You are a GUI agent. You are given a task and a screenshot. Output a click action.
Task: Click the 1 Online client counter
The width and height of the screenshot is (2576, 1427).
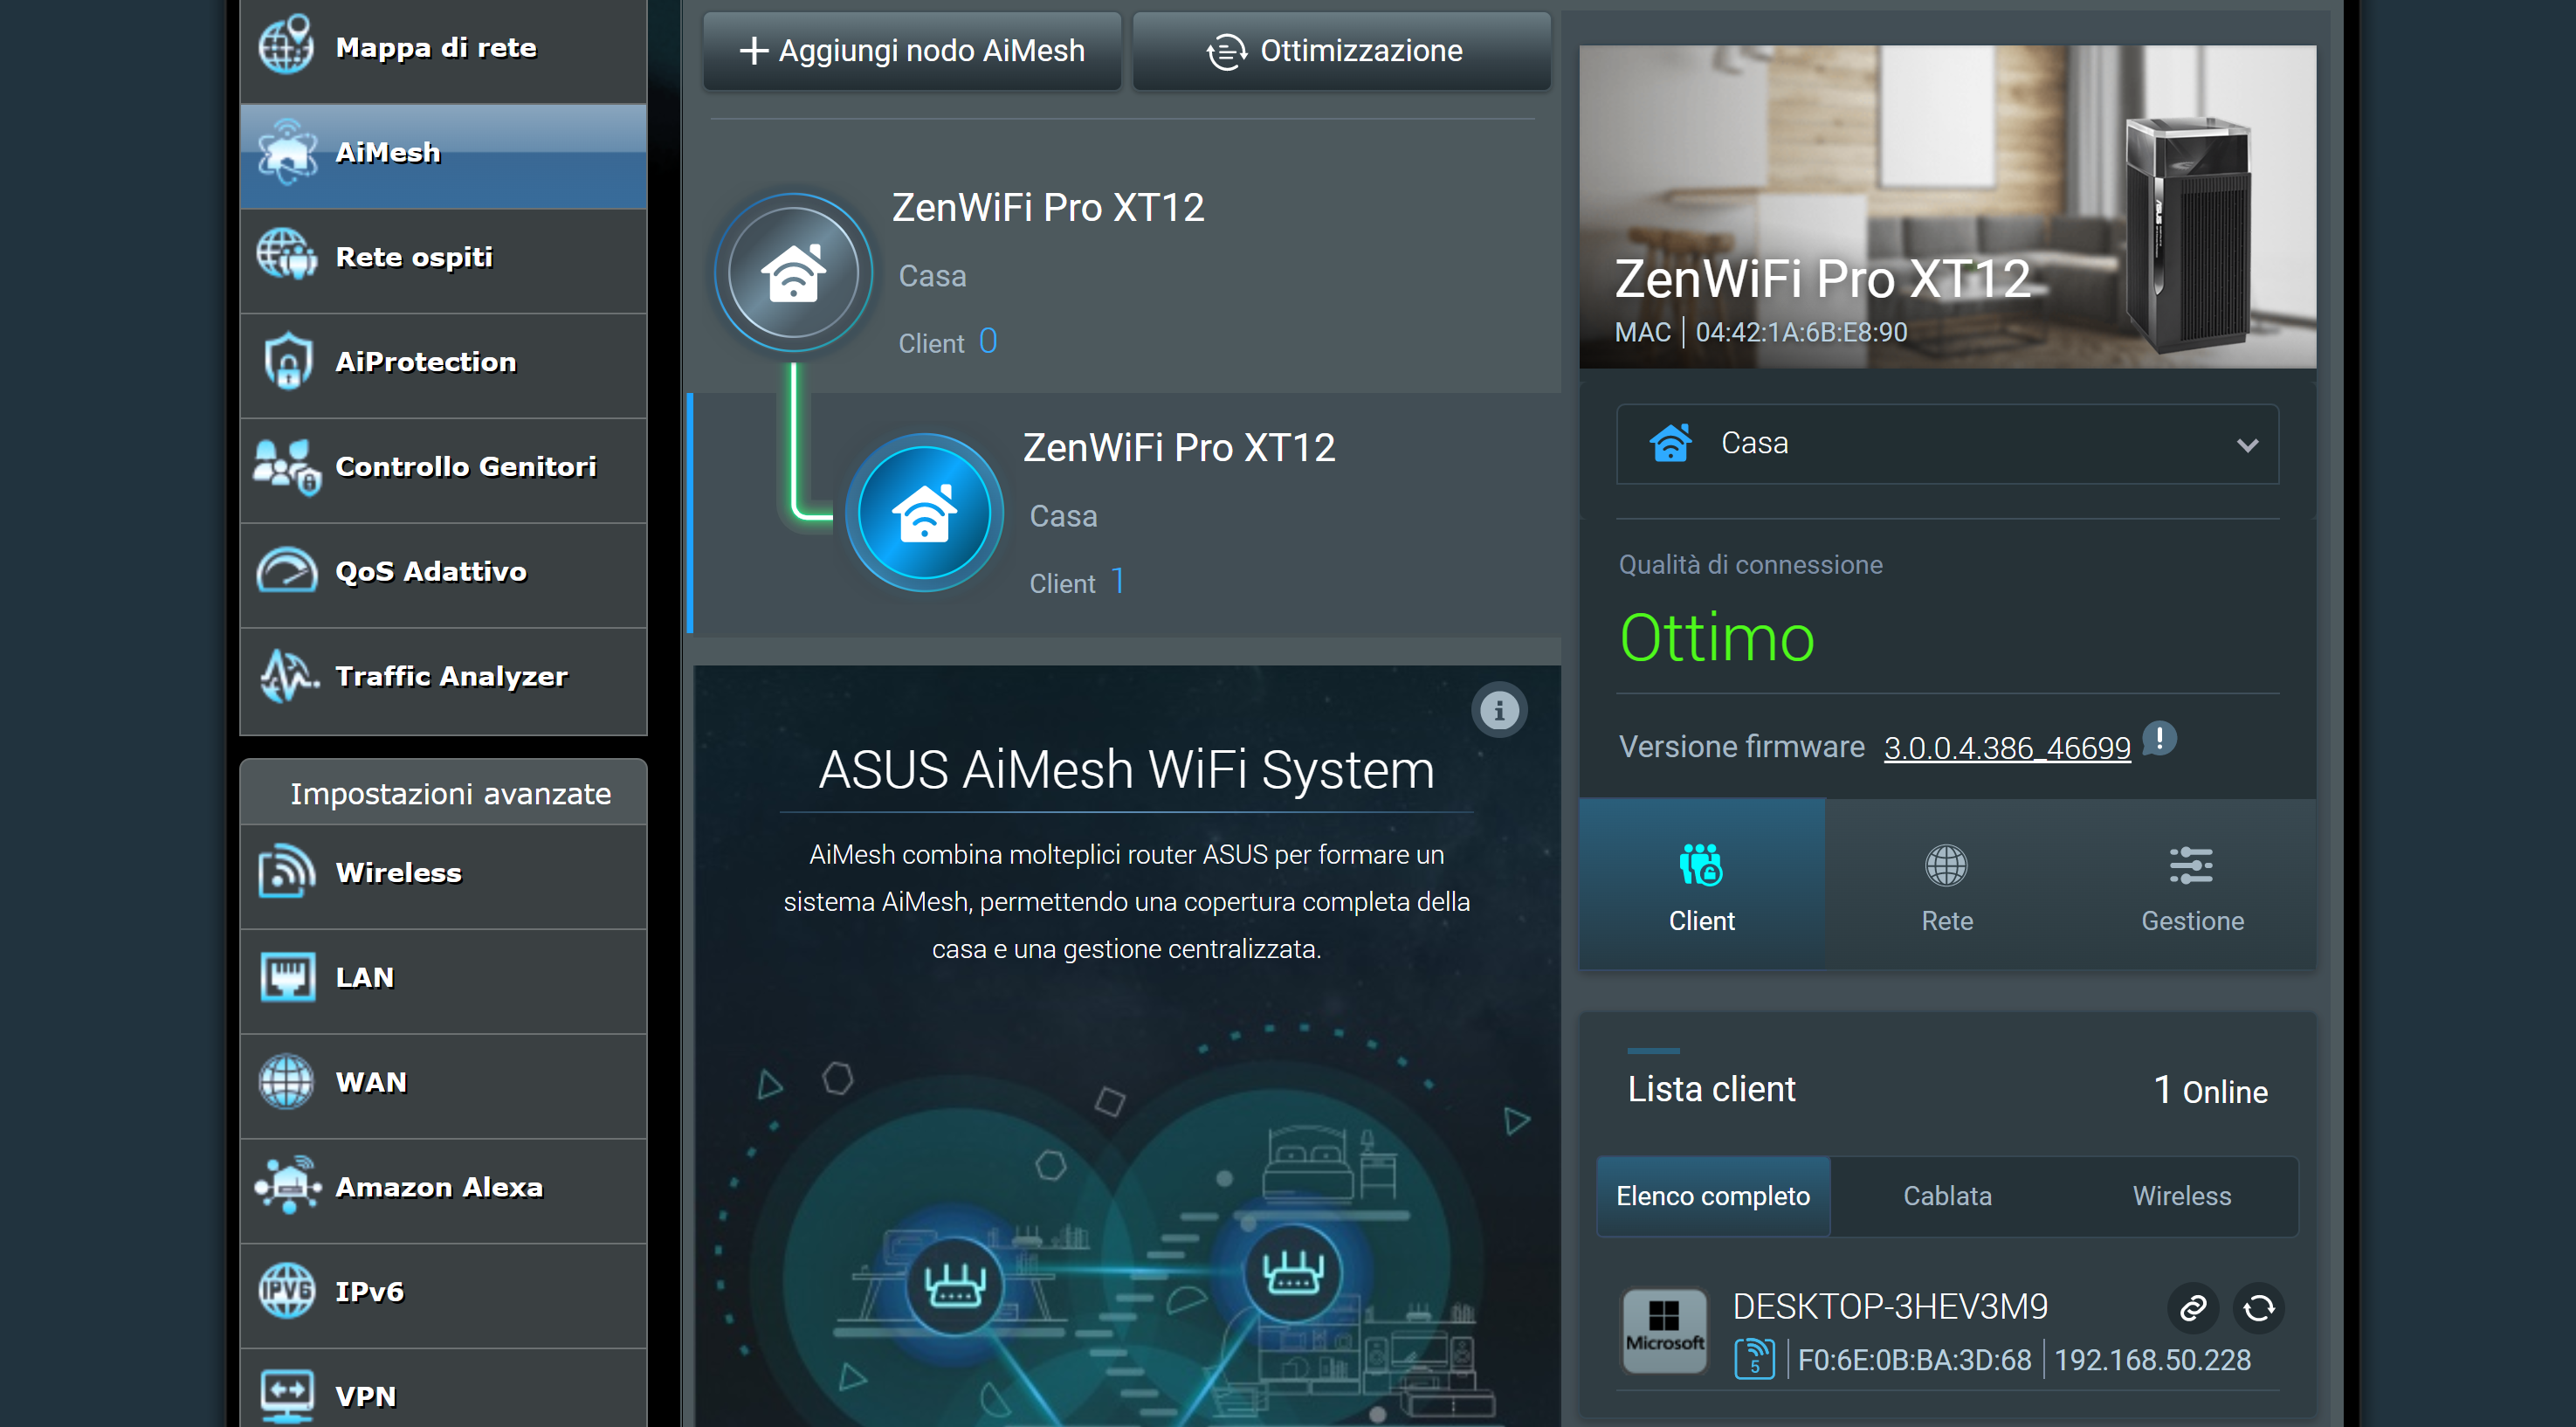coord(2210,1089)
